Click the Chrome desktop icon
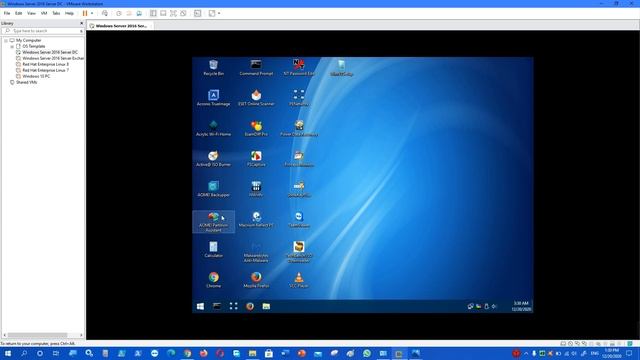The image size is (640, 360). (213, 280)
